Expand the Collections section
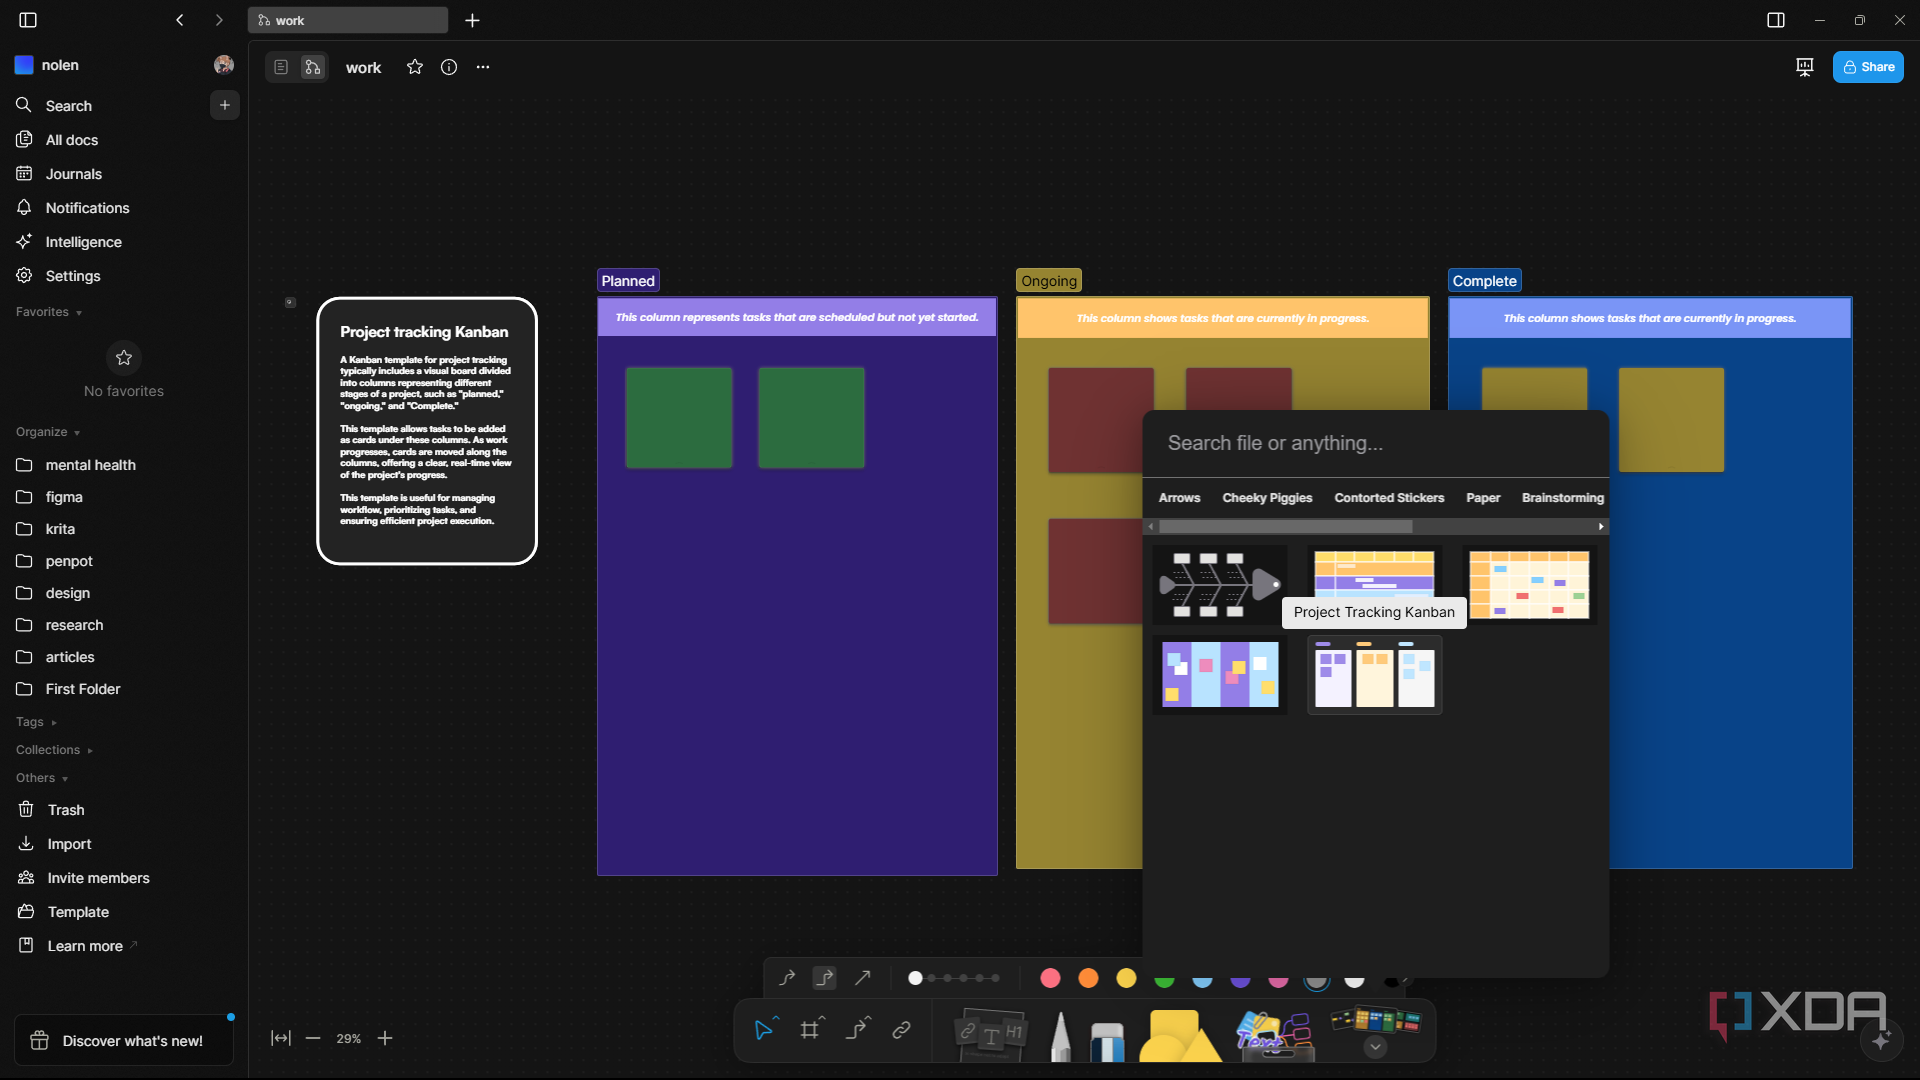1920x1080 pixels. pyautogui.click(x=54, y=750)
